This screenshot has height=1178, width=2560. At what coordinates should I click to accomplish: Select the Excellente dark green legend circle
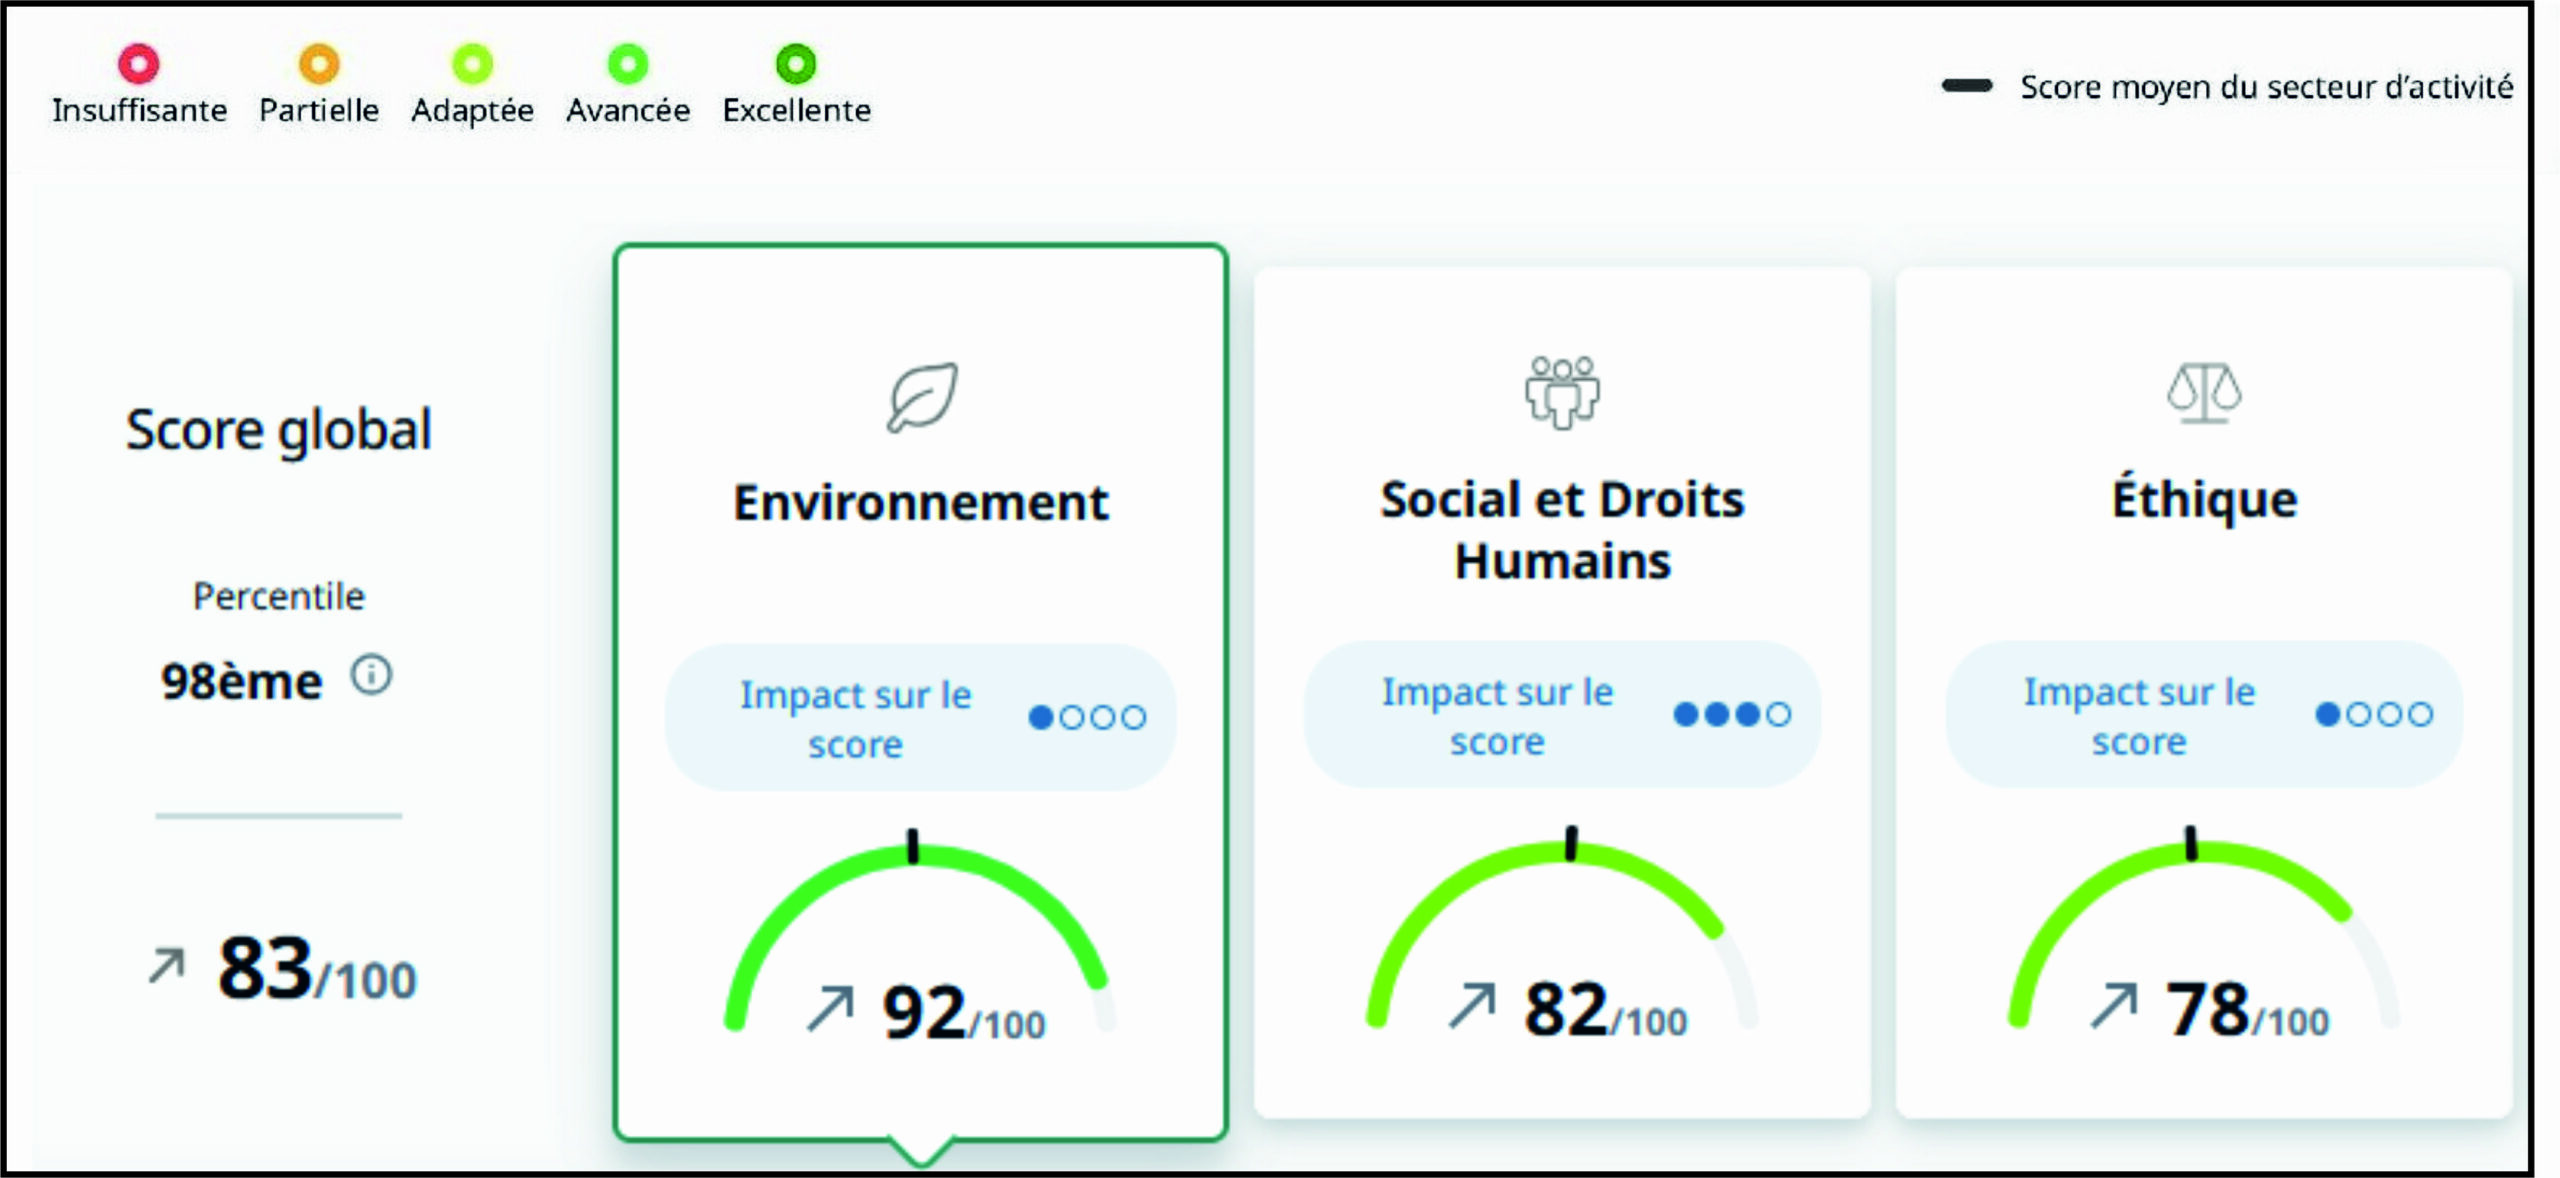[x=796, y=64]
